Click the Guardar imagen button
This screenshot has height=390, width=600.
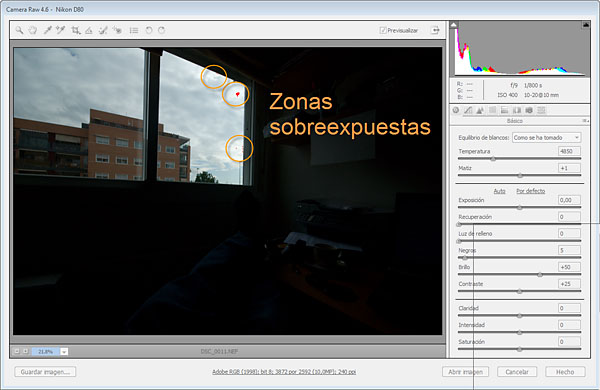pos(45,372)
